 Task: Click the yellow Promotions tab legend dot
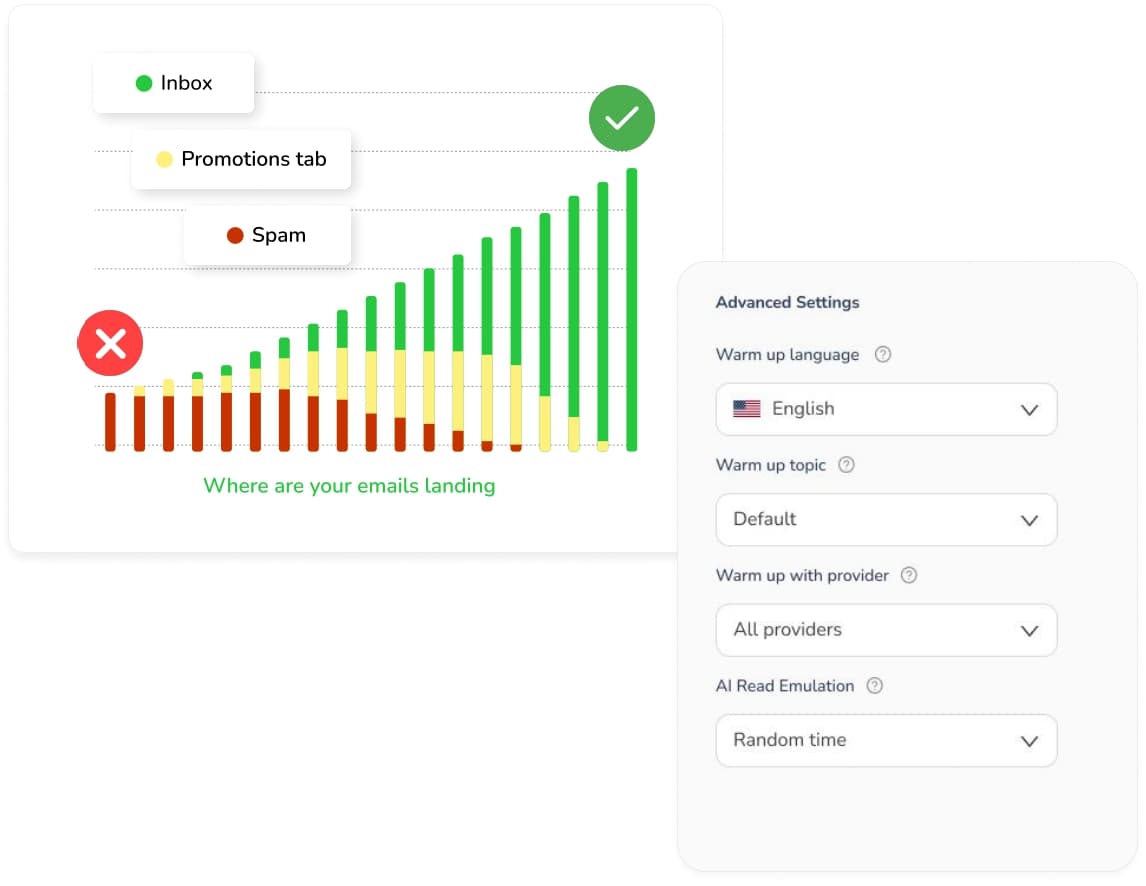165,159
